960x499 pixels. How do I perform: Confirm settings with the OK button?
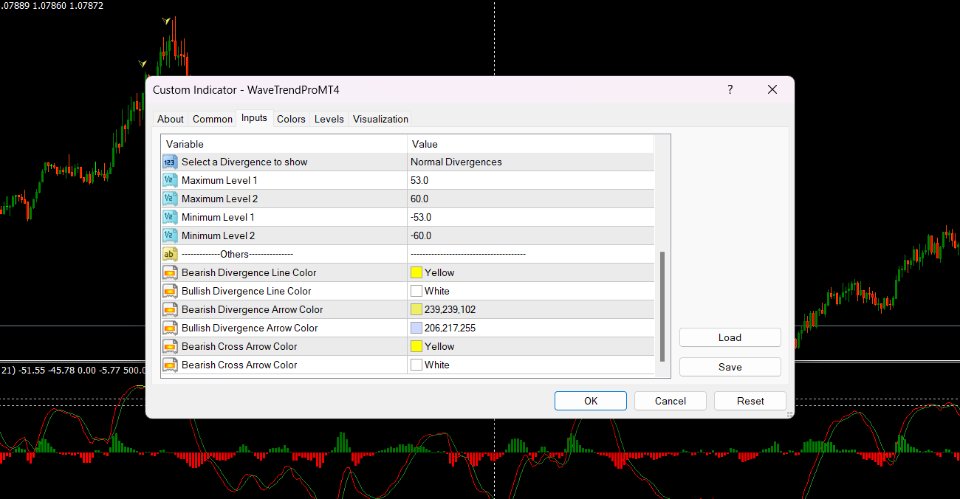pyautogui.click(x=591, y=401)
